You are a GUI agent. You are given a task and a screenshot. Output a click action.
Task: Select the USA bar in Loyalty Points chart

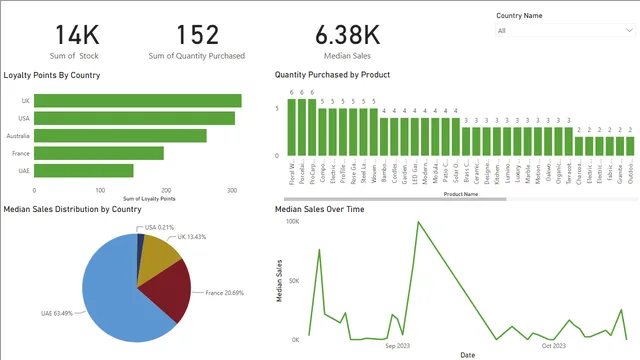click(134, 118)
